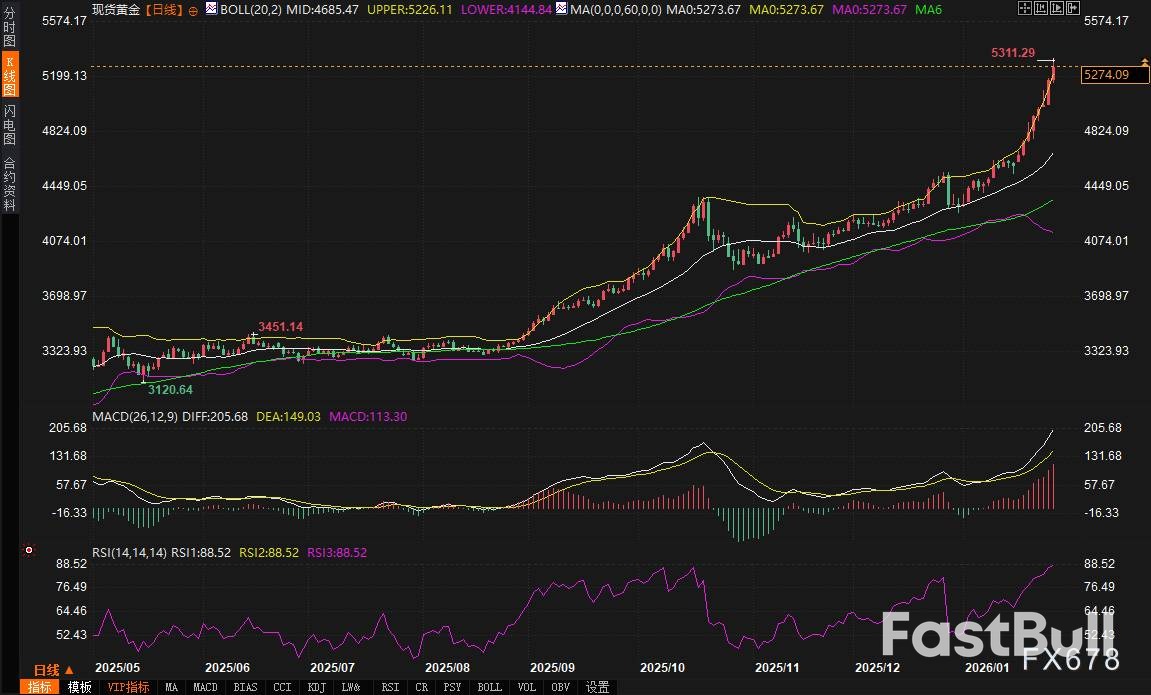Image resolution: width=1151 pixels, height=695 pixels.
Task: Apply the BIAS indicator button
Action: (x=245, y=687)
